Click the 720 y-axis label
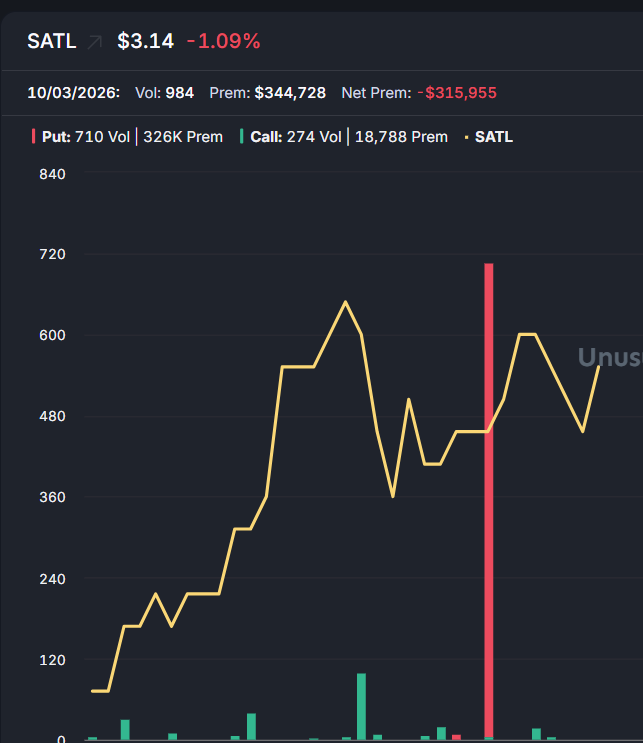Image resolution: width=643 pixels, height=743 pixels. pos(52,254)
